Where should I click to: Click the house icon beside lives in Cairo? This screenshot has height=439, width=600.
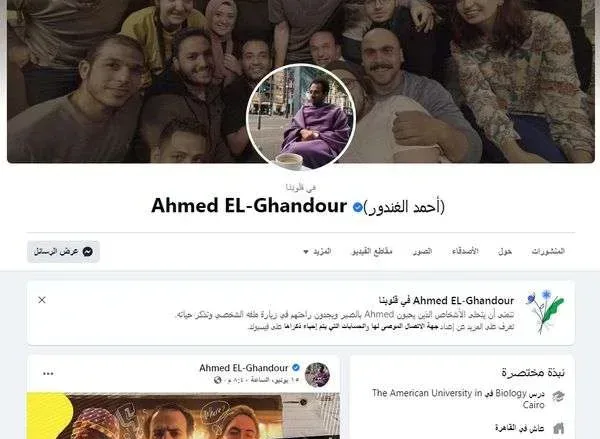559,428
